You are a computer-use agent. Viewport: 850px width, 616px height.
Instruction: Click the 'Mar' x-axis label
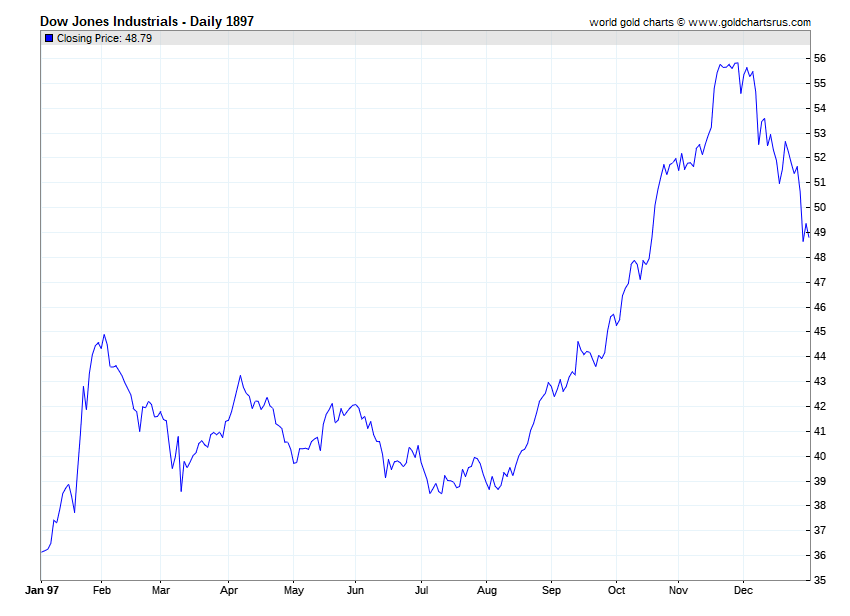[160, 590]
